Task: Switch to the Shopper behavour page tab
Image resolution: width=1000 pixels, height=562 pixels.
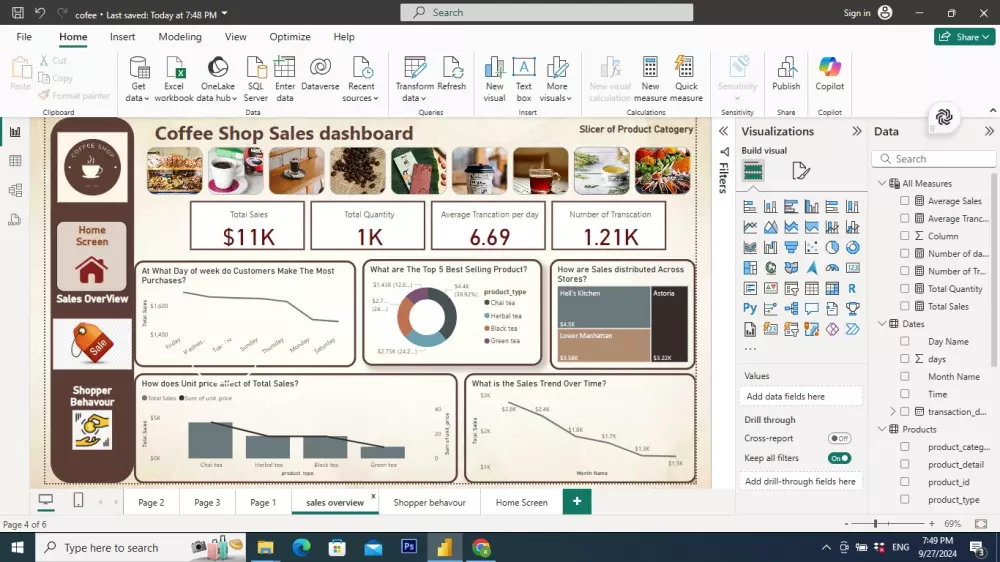Action: (x=429, y=503)
